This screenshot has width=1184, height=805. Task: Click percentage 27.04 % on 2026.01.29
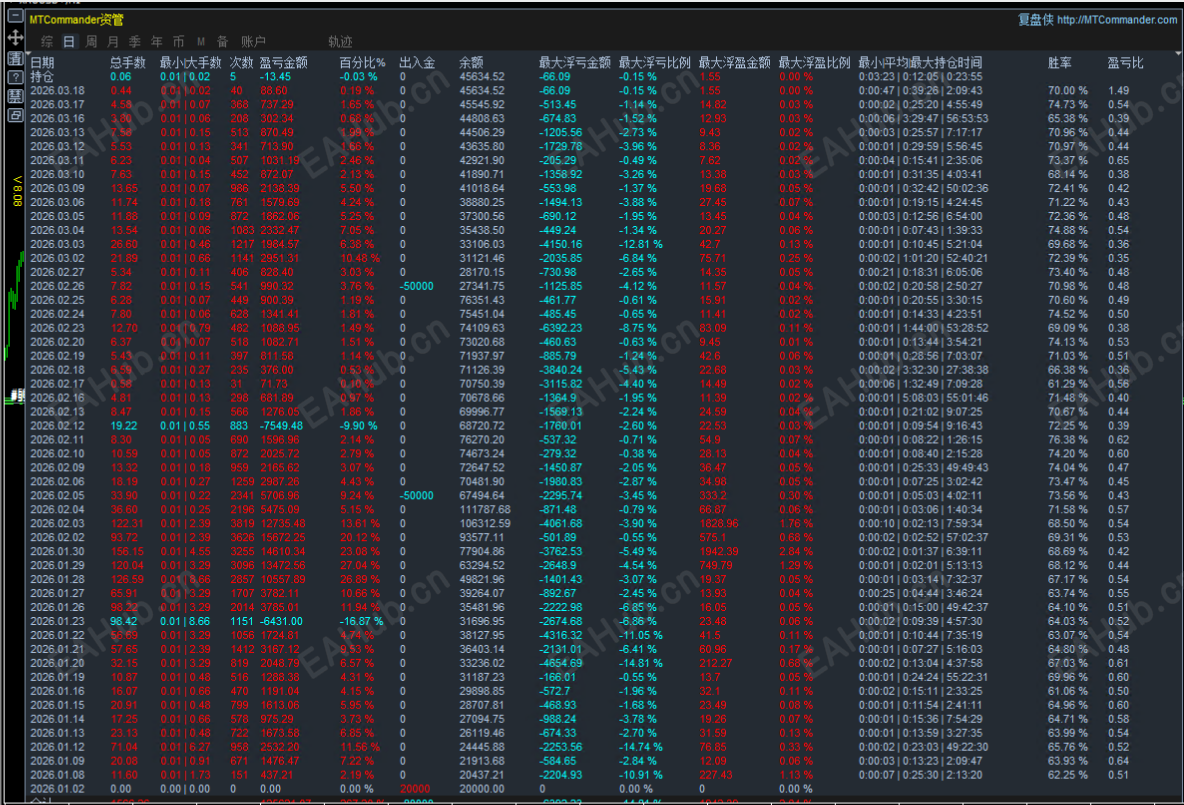tap(360, 566)
